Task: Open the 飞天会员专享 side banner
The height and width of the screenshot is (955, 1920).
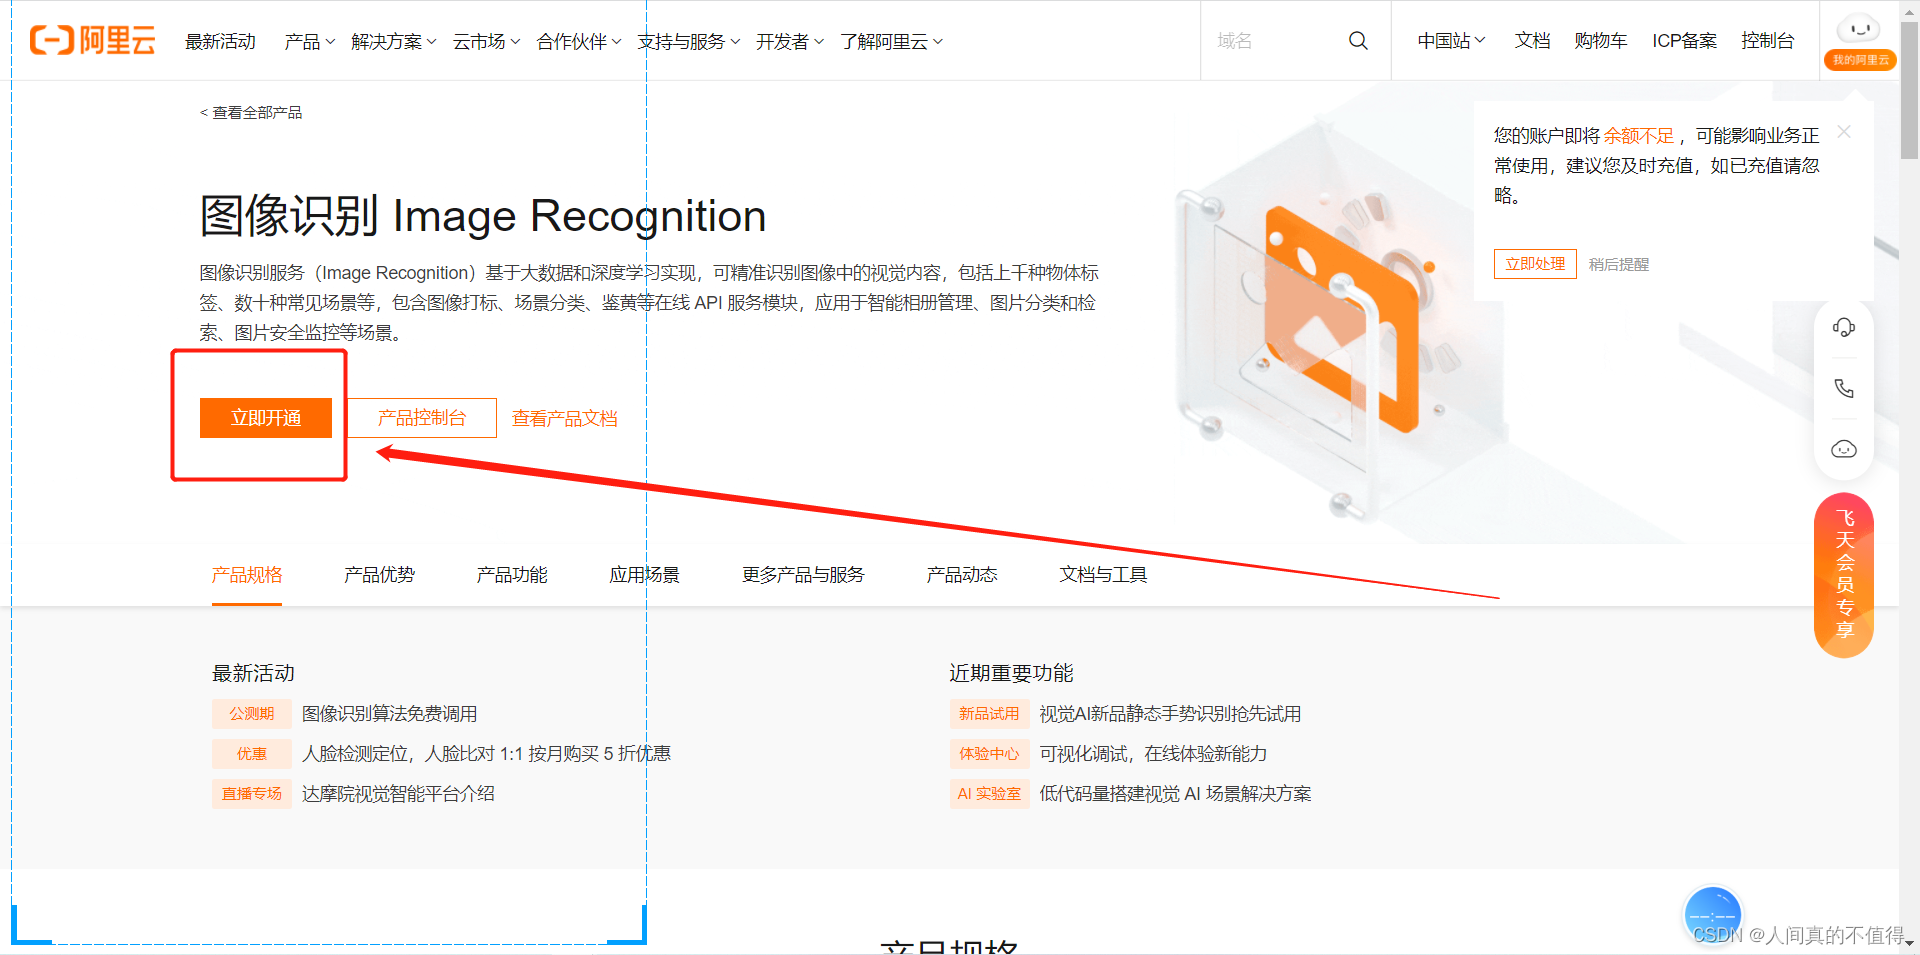Action: [x=1844, y=575]
